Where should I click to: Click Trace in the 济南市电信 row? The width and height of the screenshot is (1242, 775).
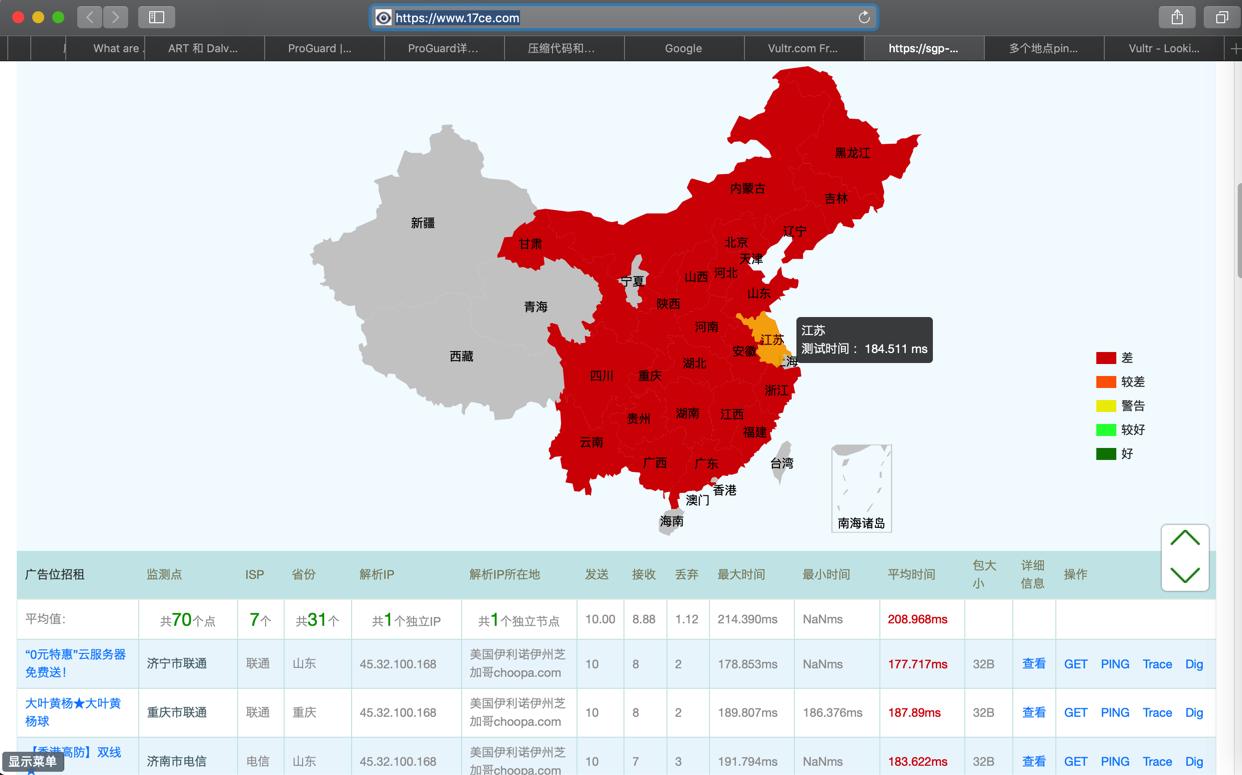tap(1157, 762)
